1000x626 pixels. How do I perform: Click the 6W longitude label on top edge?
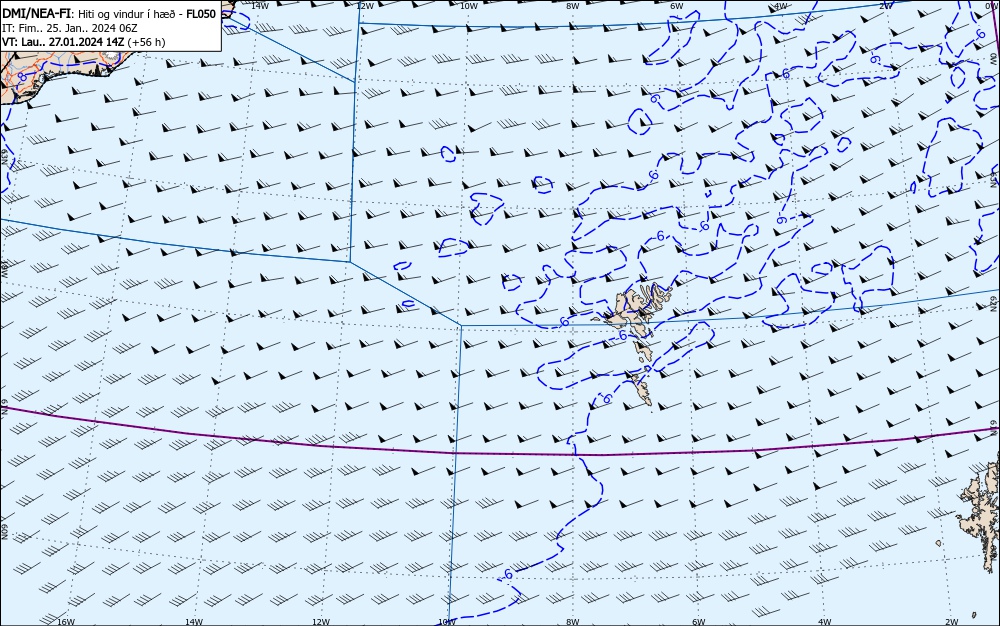(677, 5)
